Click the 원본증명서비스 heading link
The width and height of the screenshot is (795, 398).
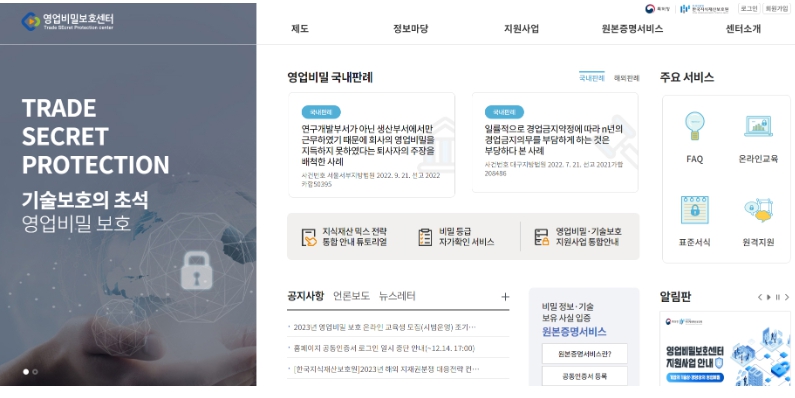click(574, 332)
